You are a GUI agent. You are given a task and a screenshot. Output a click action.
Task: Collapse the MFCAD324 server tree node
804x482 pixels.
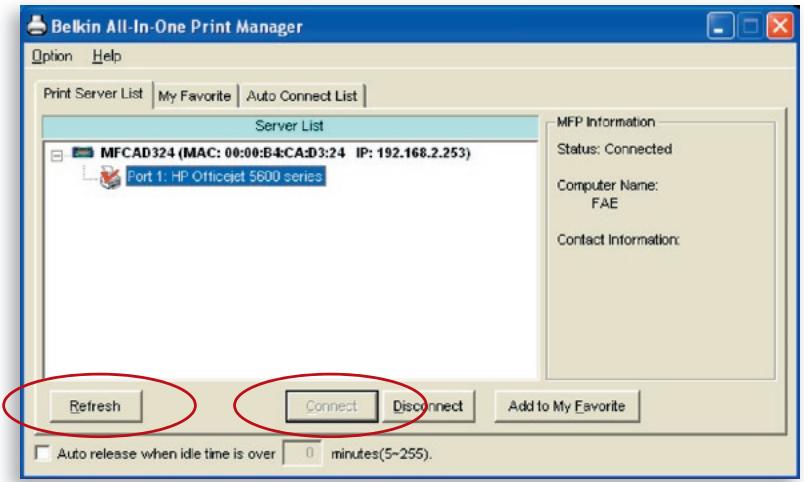(57, 155)
